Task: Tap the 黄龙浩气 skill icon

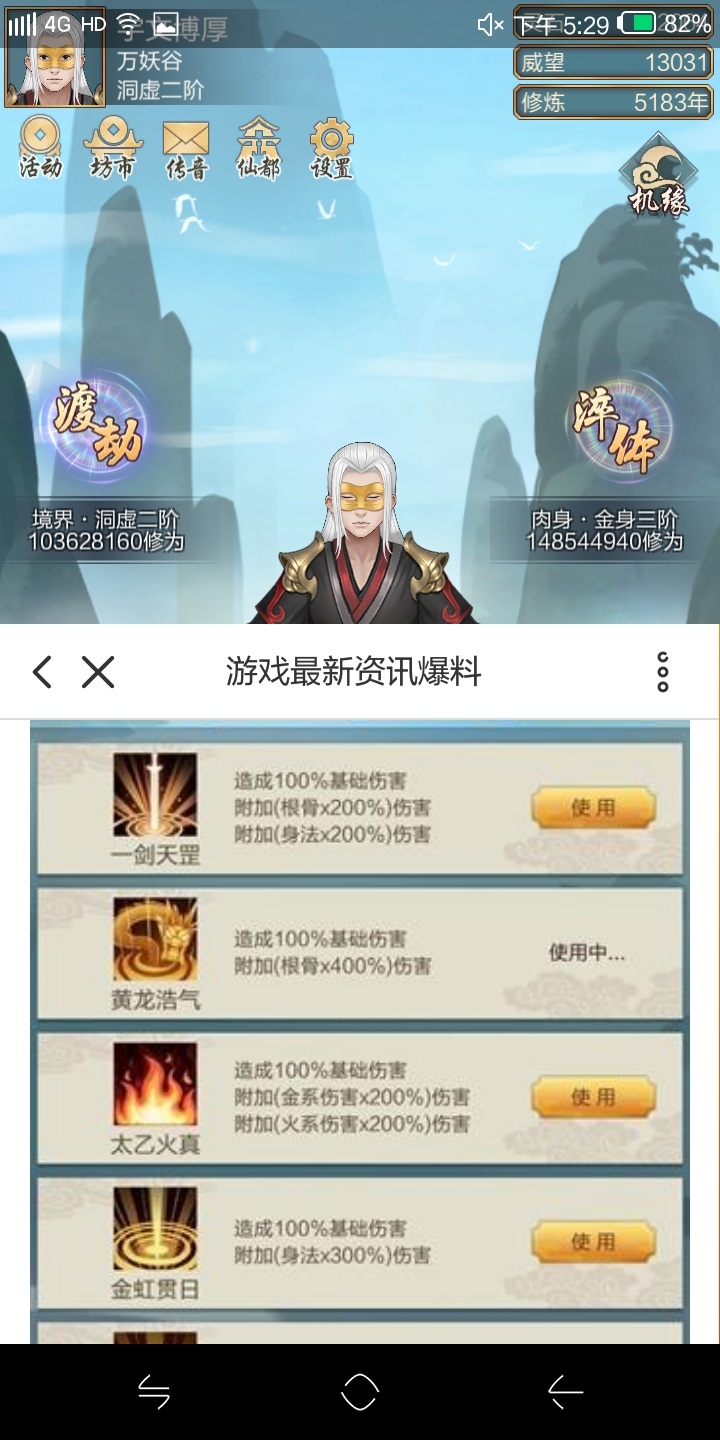Action: 155,940
